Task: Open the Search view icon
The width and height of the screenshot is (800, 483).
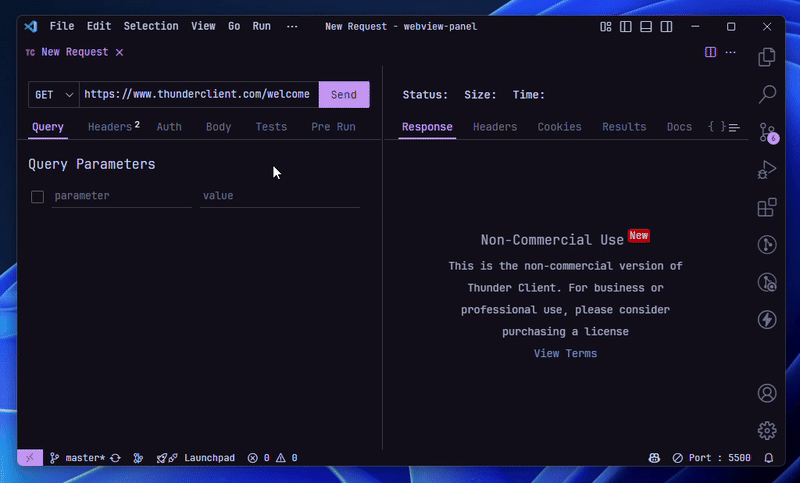Action: pos(766,94)
